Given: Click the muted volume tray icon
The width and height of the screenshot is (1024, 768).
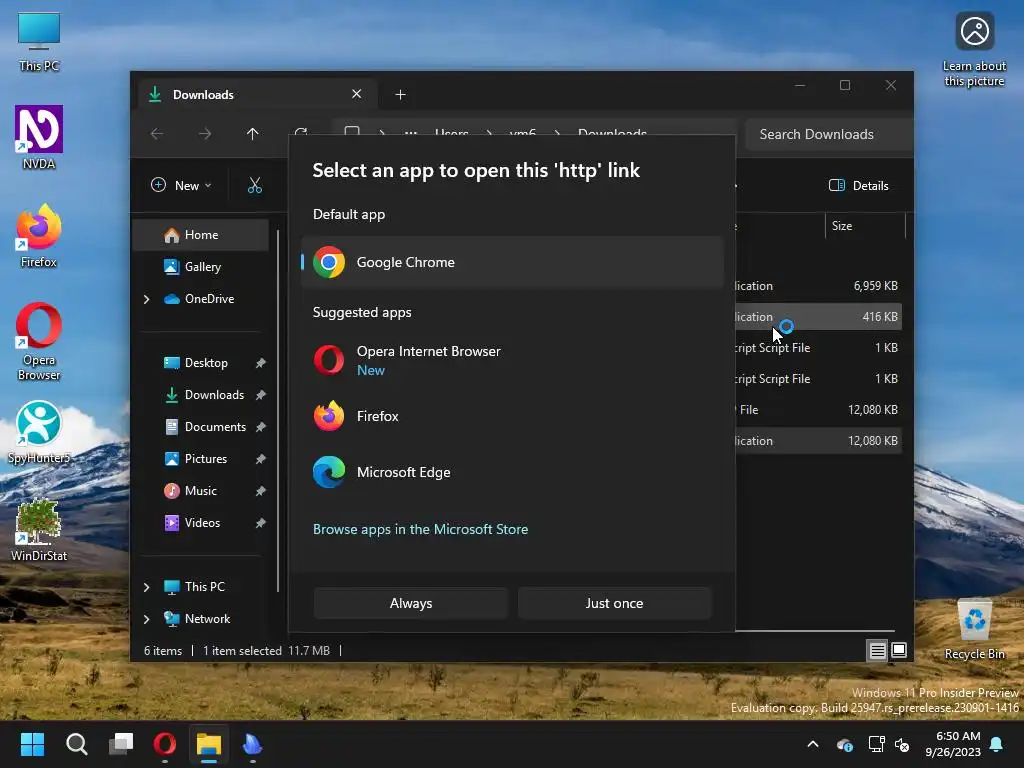Looking at the screenshot, I should tap(903, 744).
